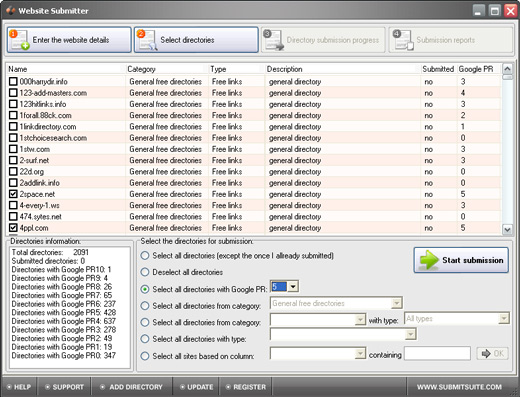The image size is (520, 397).
Task: Select the 2-surf.net row name
Action: point(34,160)
